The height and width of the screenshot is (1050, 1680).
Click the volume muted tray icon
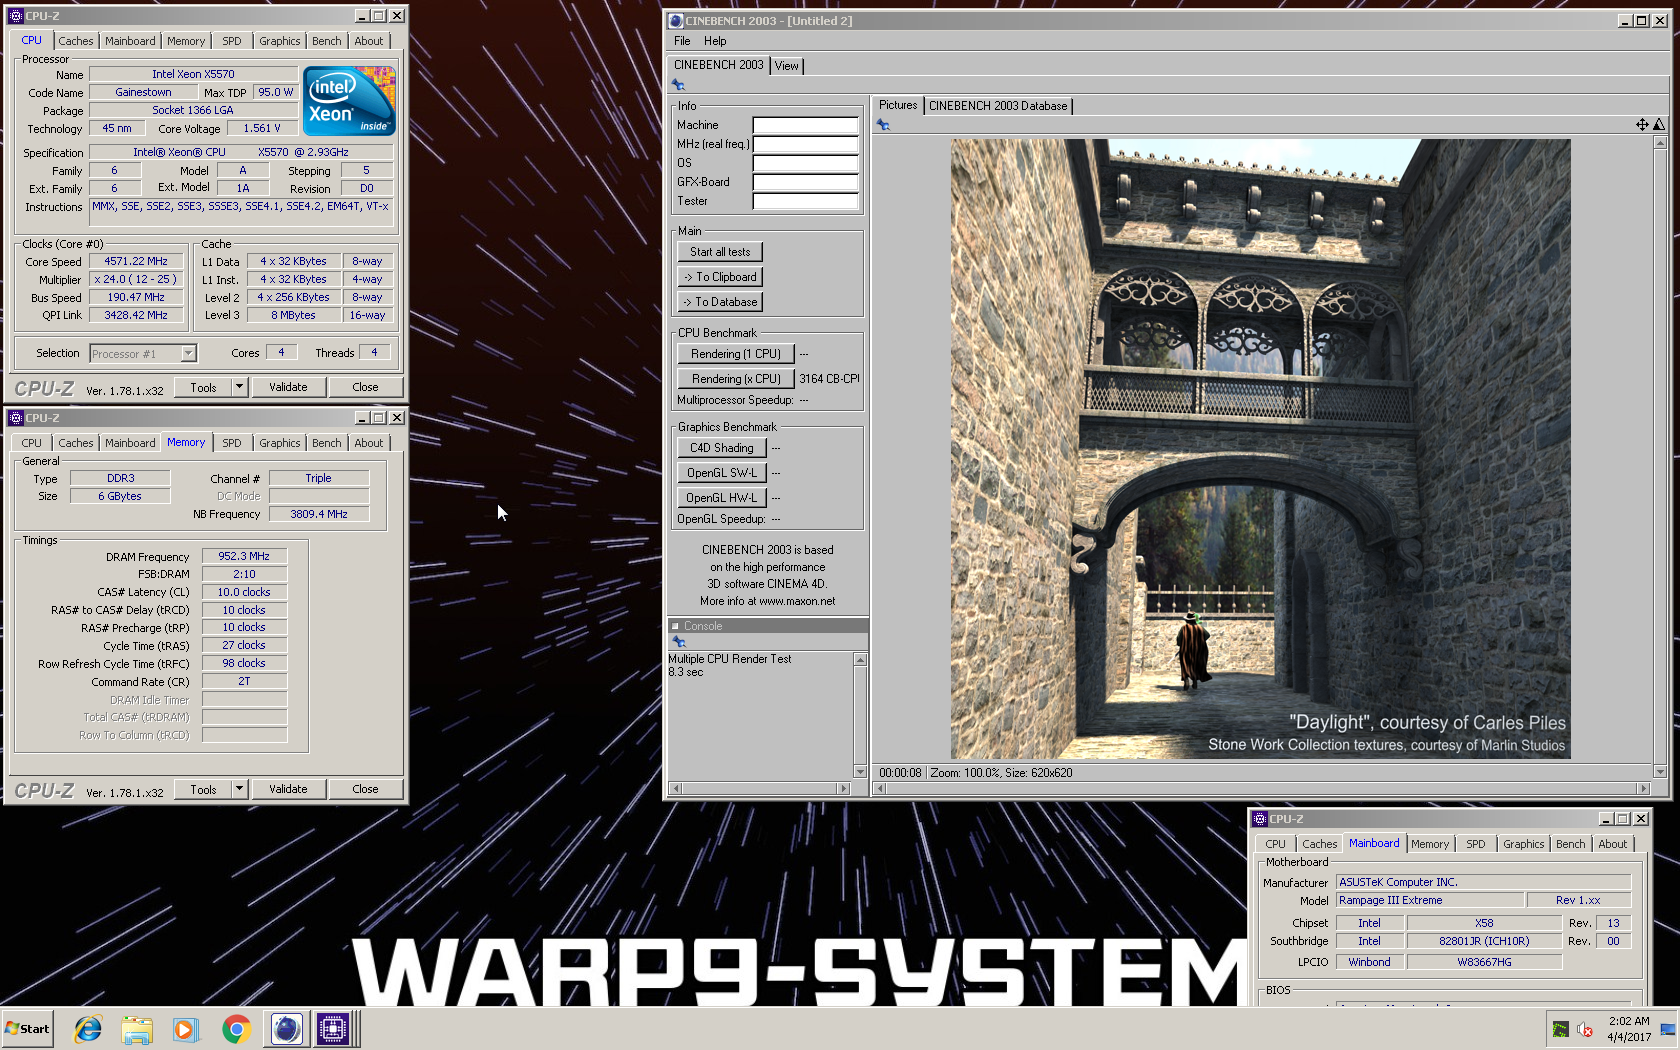1585,1029
